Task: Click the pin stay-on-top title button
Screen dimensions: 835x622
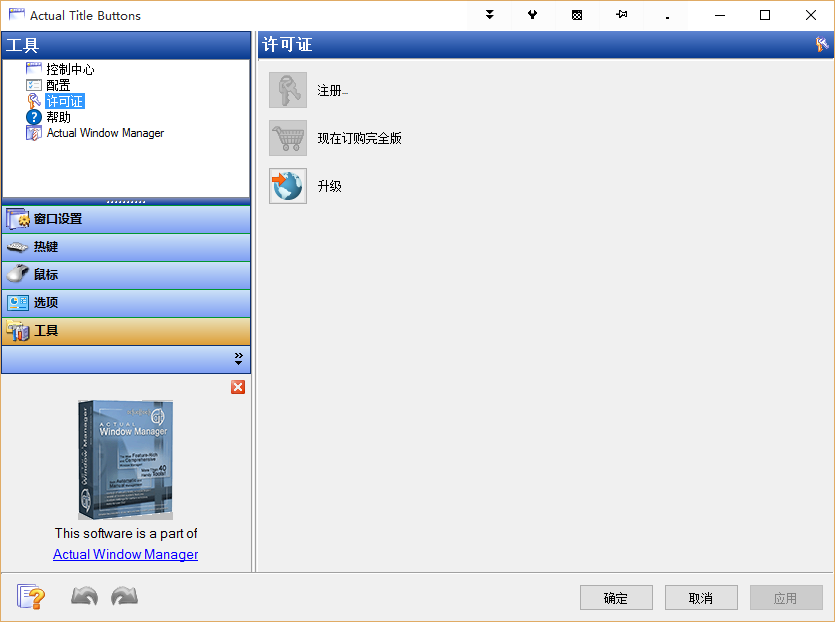Action: pyautogui.click(x=621, y=15)
